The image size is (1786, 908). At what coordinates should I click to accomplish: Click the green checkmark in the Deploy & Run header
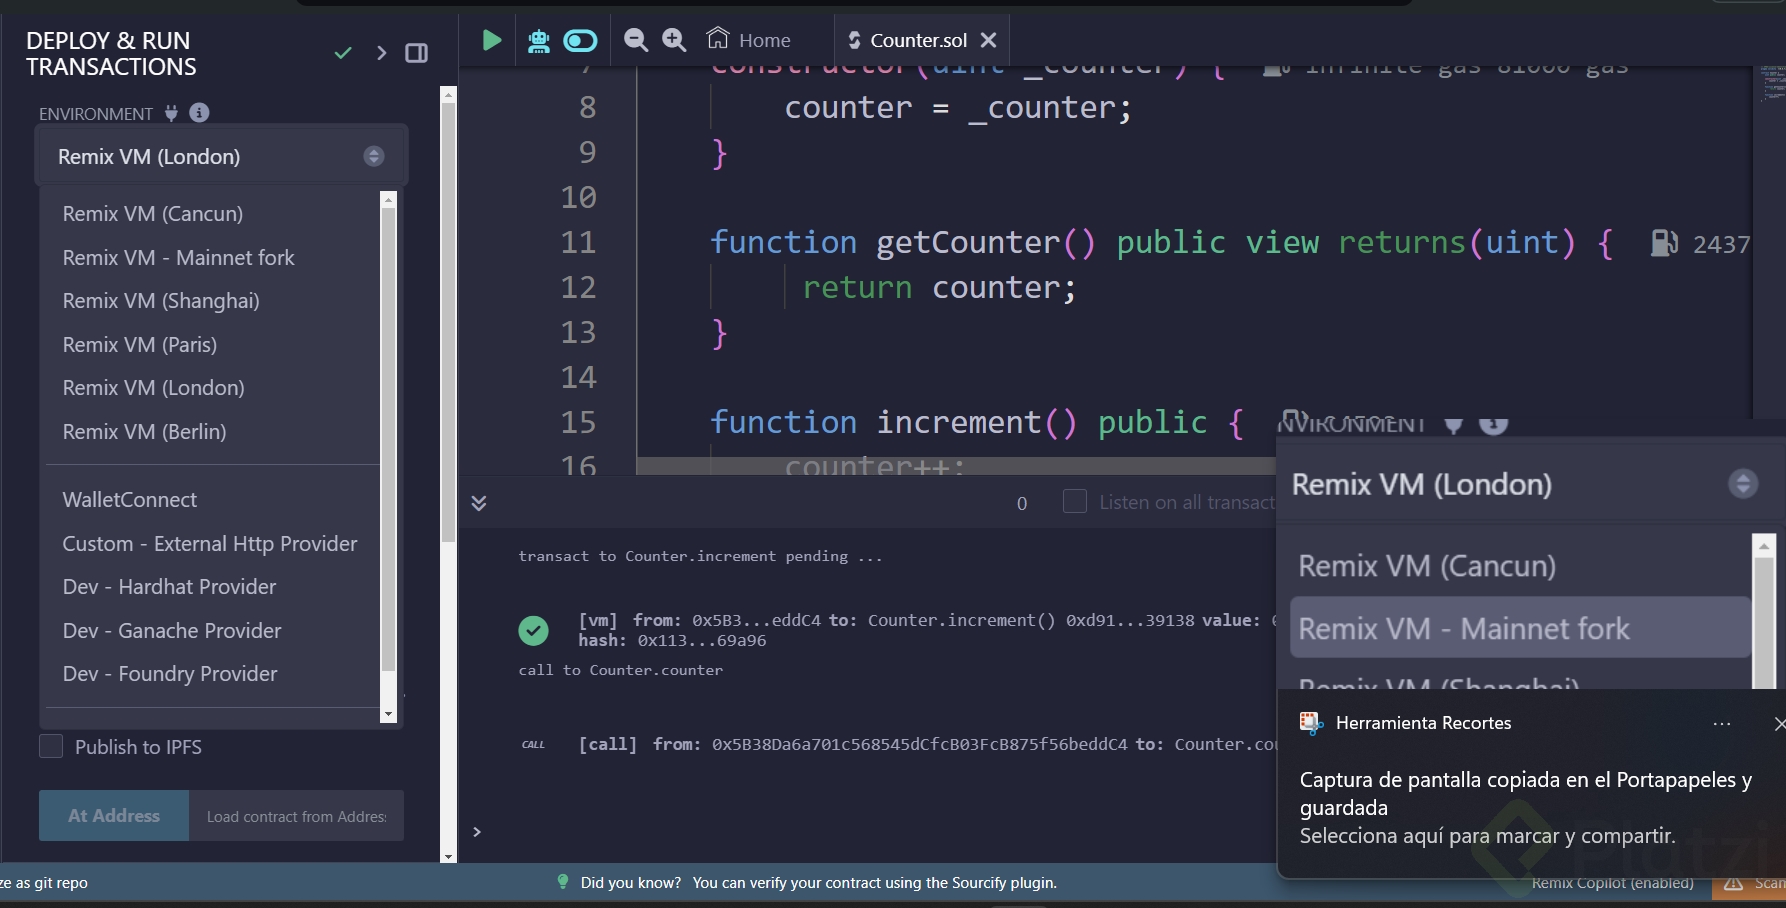click(343, 53)
